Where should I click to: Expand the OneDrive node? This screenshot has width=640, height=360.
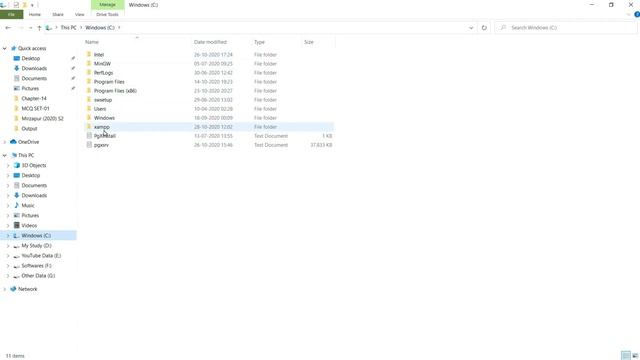pos(4,142)
